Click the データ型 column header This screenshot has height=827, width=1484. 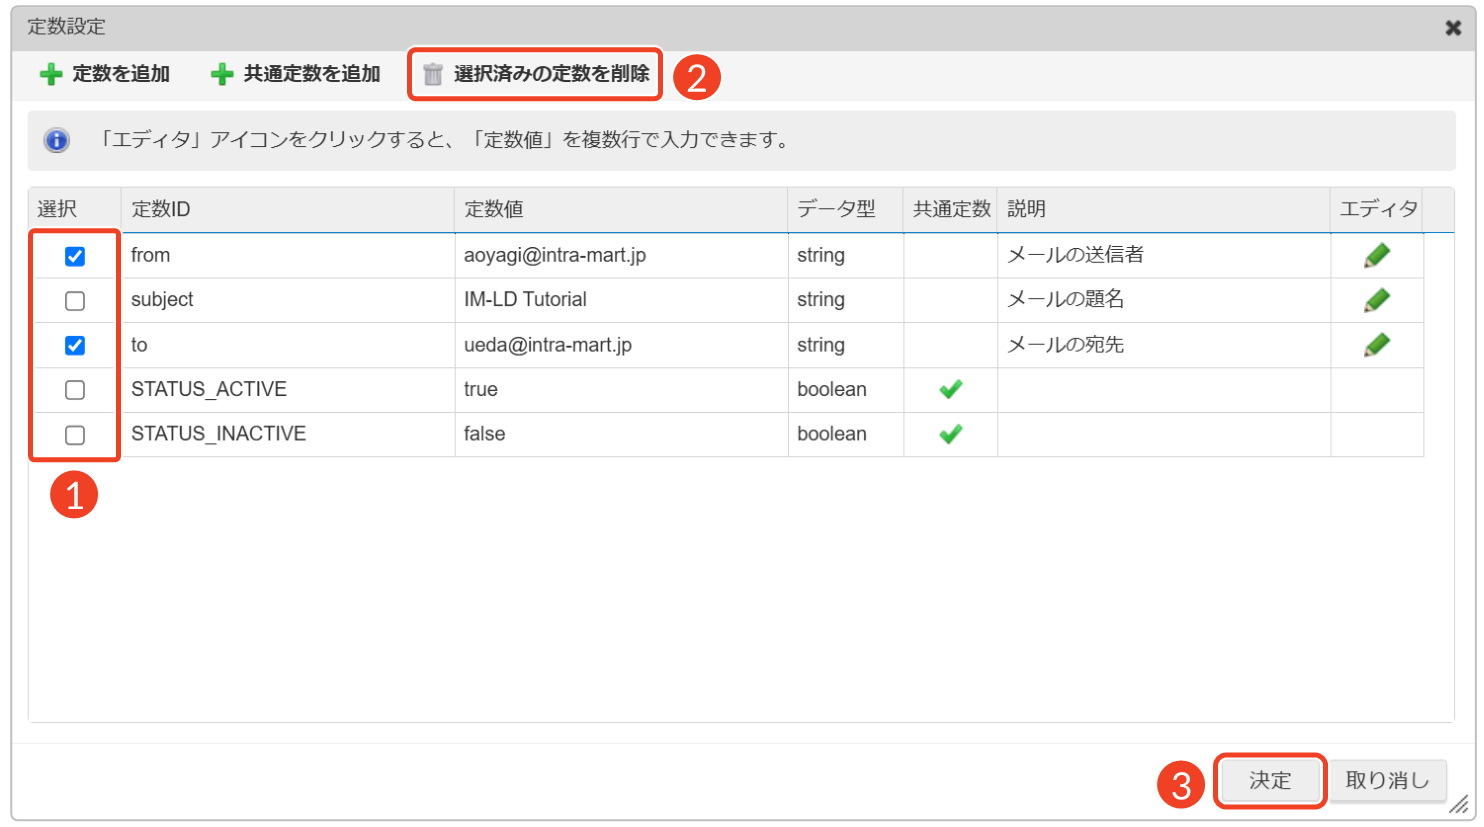(x=844, y=209)
